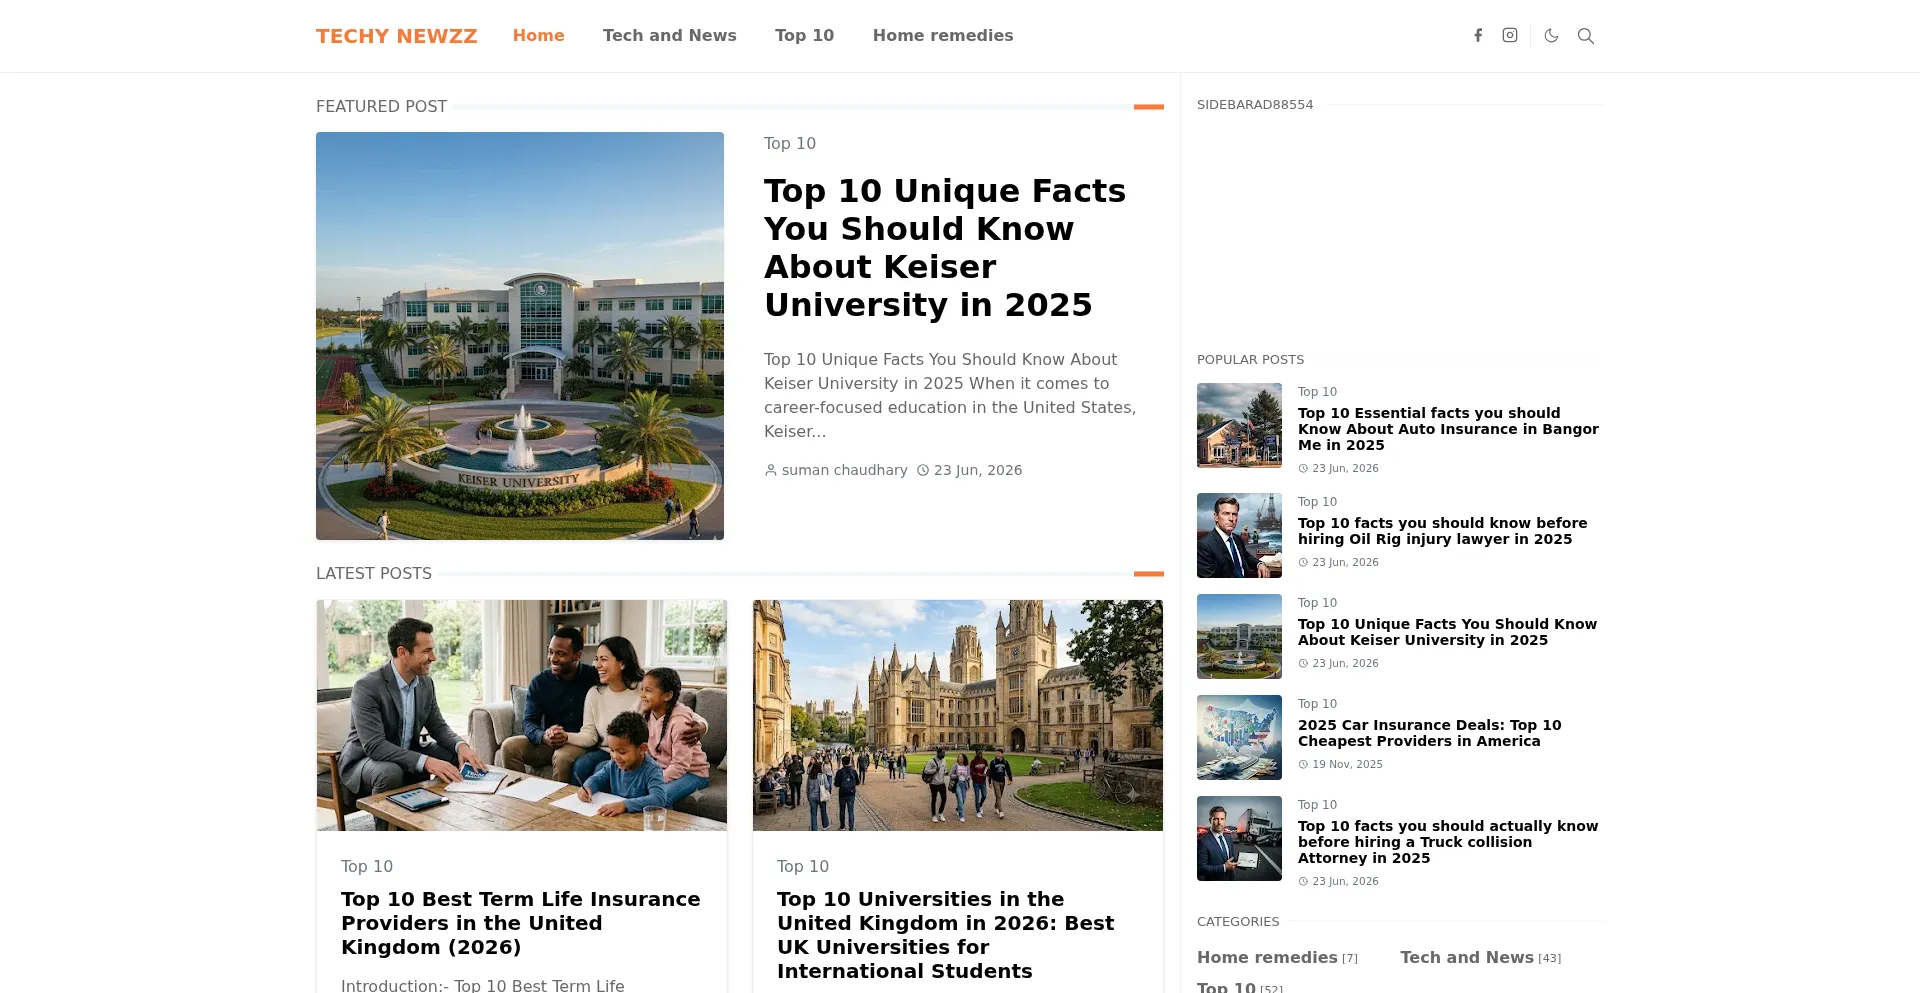Viewport: 1920px width, 993px height.
Task: Open Oil Rig injury lawyer popular post
Action: tap(1442, 531)
